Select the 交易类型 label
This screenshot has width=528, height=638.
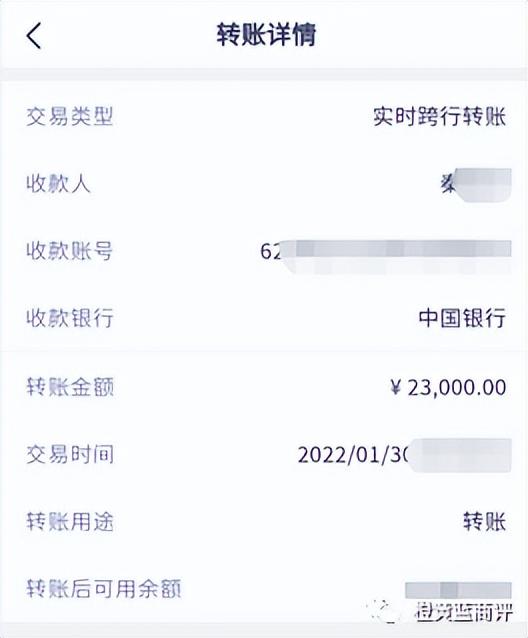tap(70, 117)
